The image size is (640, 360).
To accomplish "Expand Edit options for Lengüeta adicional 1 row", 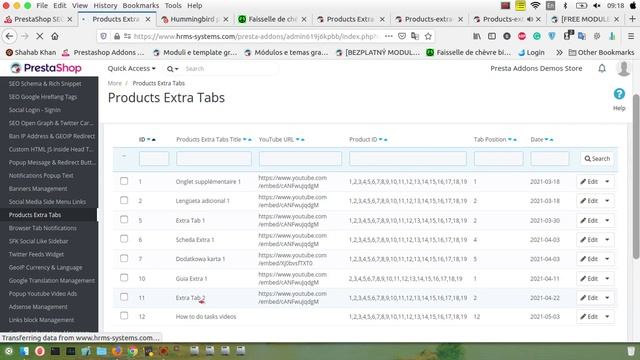I will [x=607, y=201].
